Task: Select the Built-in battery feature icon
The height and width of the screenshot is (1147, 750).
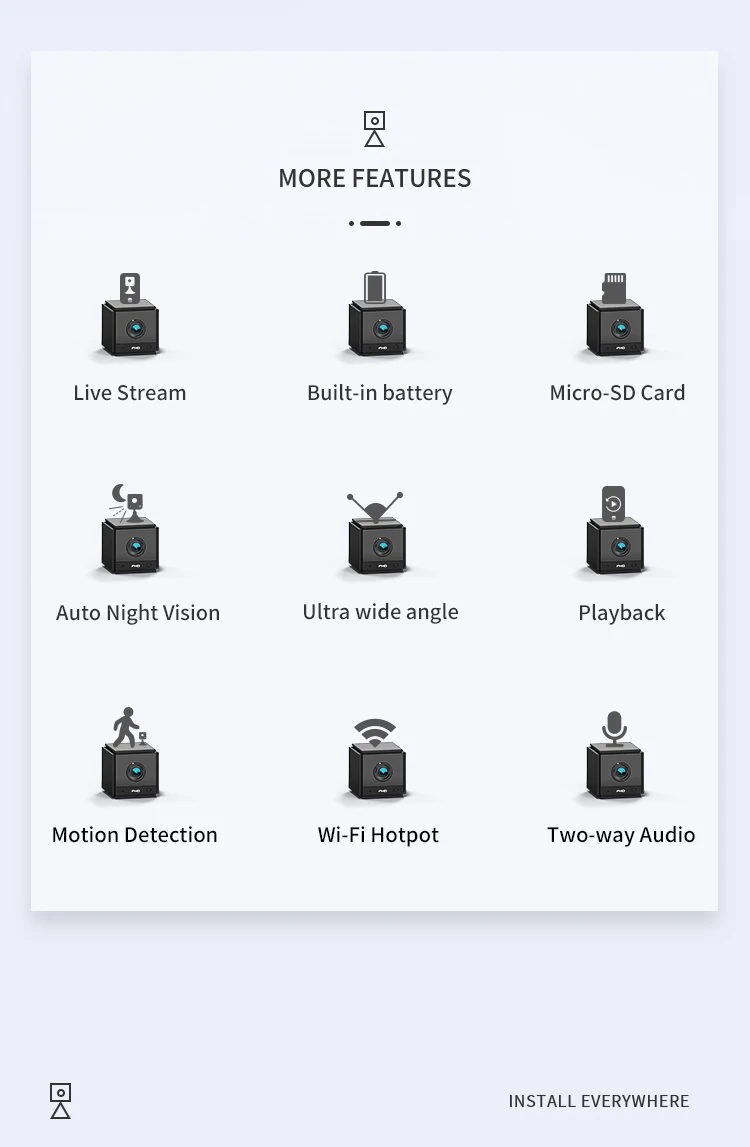Action: click(377, 315)
